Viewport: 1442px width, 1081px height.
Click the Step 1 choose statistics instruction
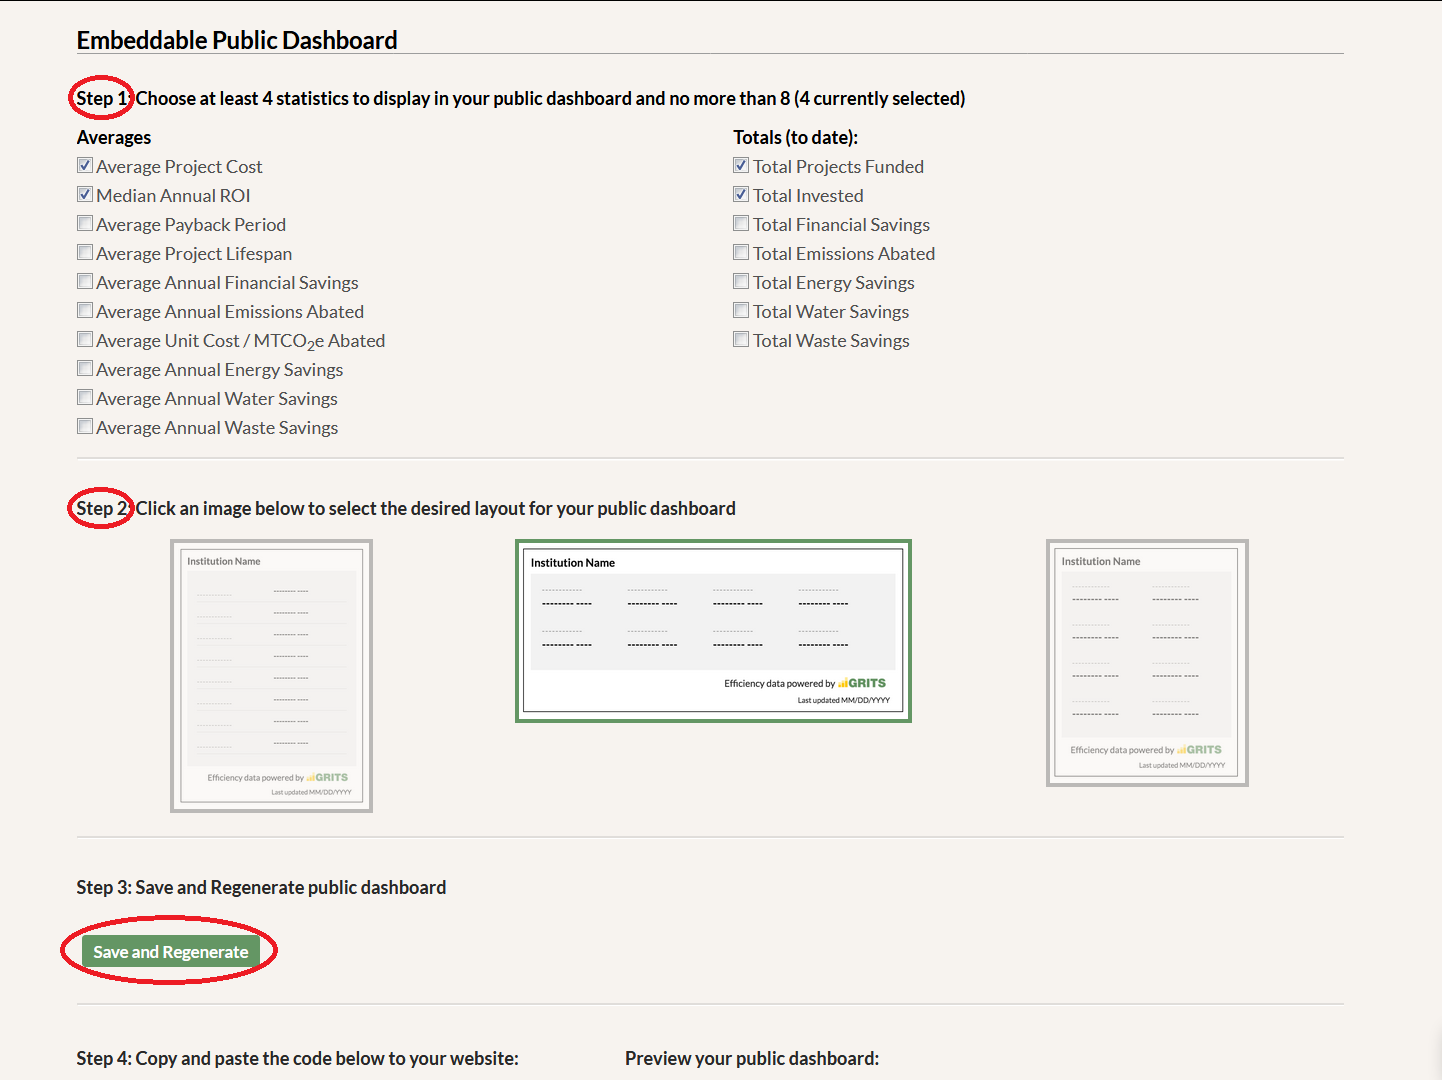pos(521,98)
